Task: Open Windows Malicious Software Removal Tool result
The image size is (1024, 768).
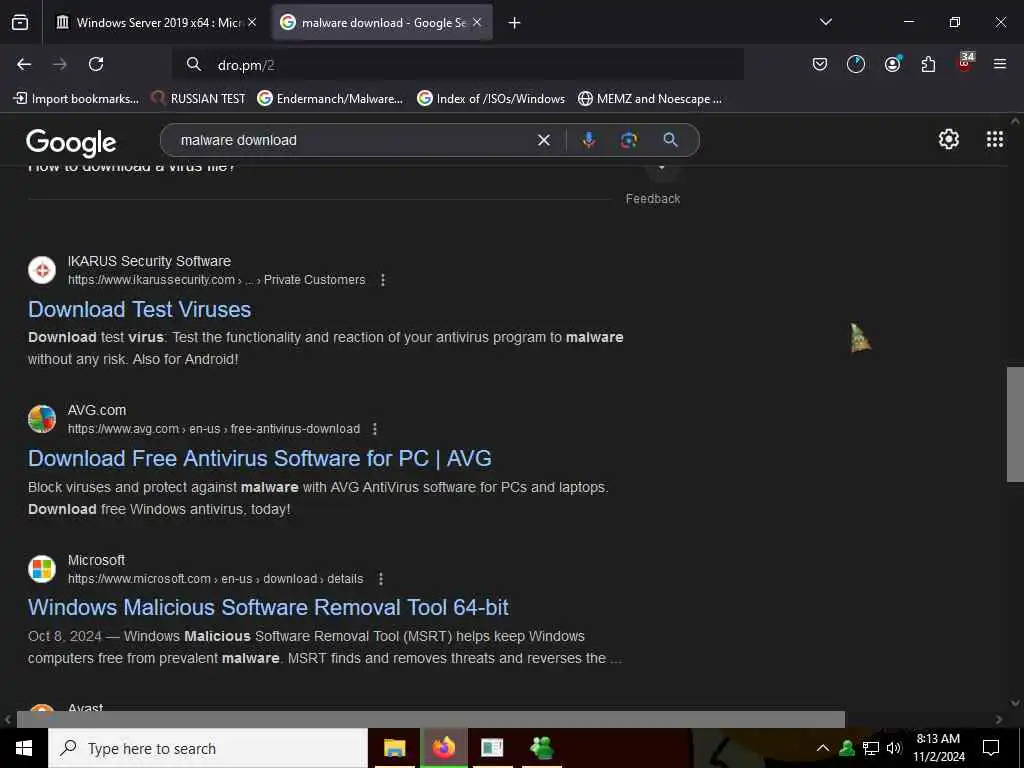Action: (x=268, y=607)
